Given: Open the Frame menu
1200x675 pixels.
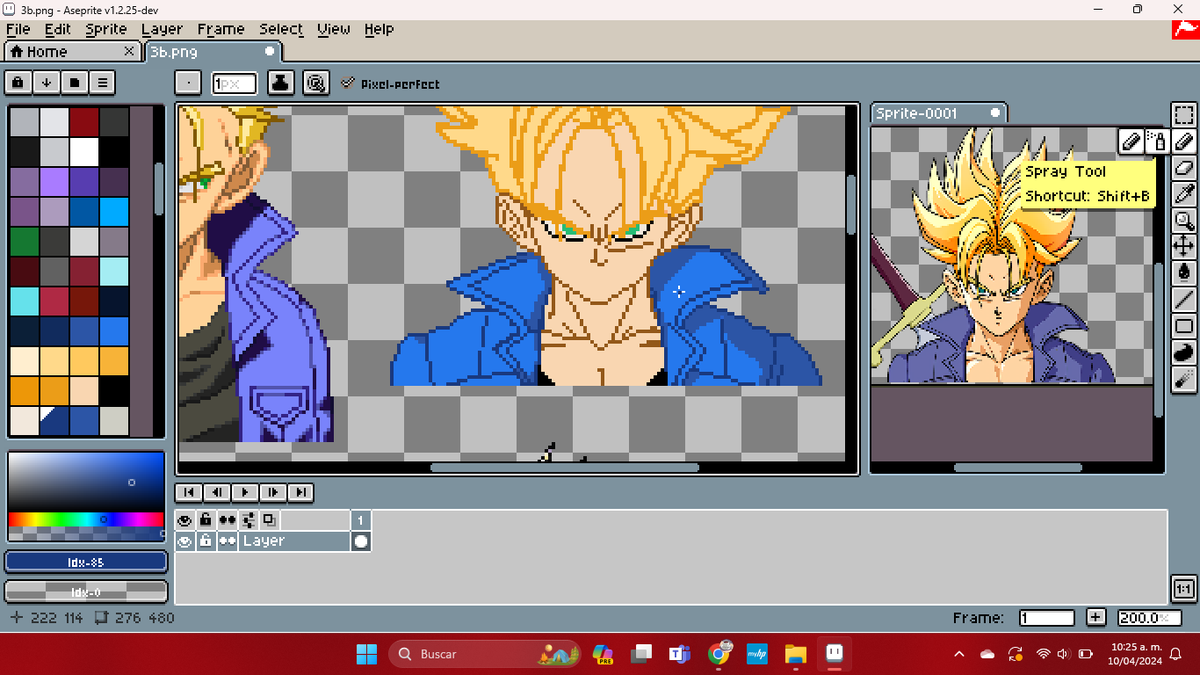Looking at the screenshot, I should [x=221, y=29].
